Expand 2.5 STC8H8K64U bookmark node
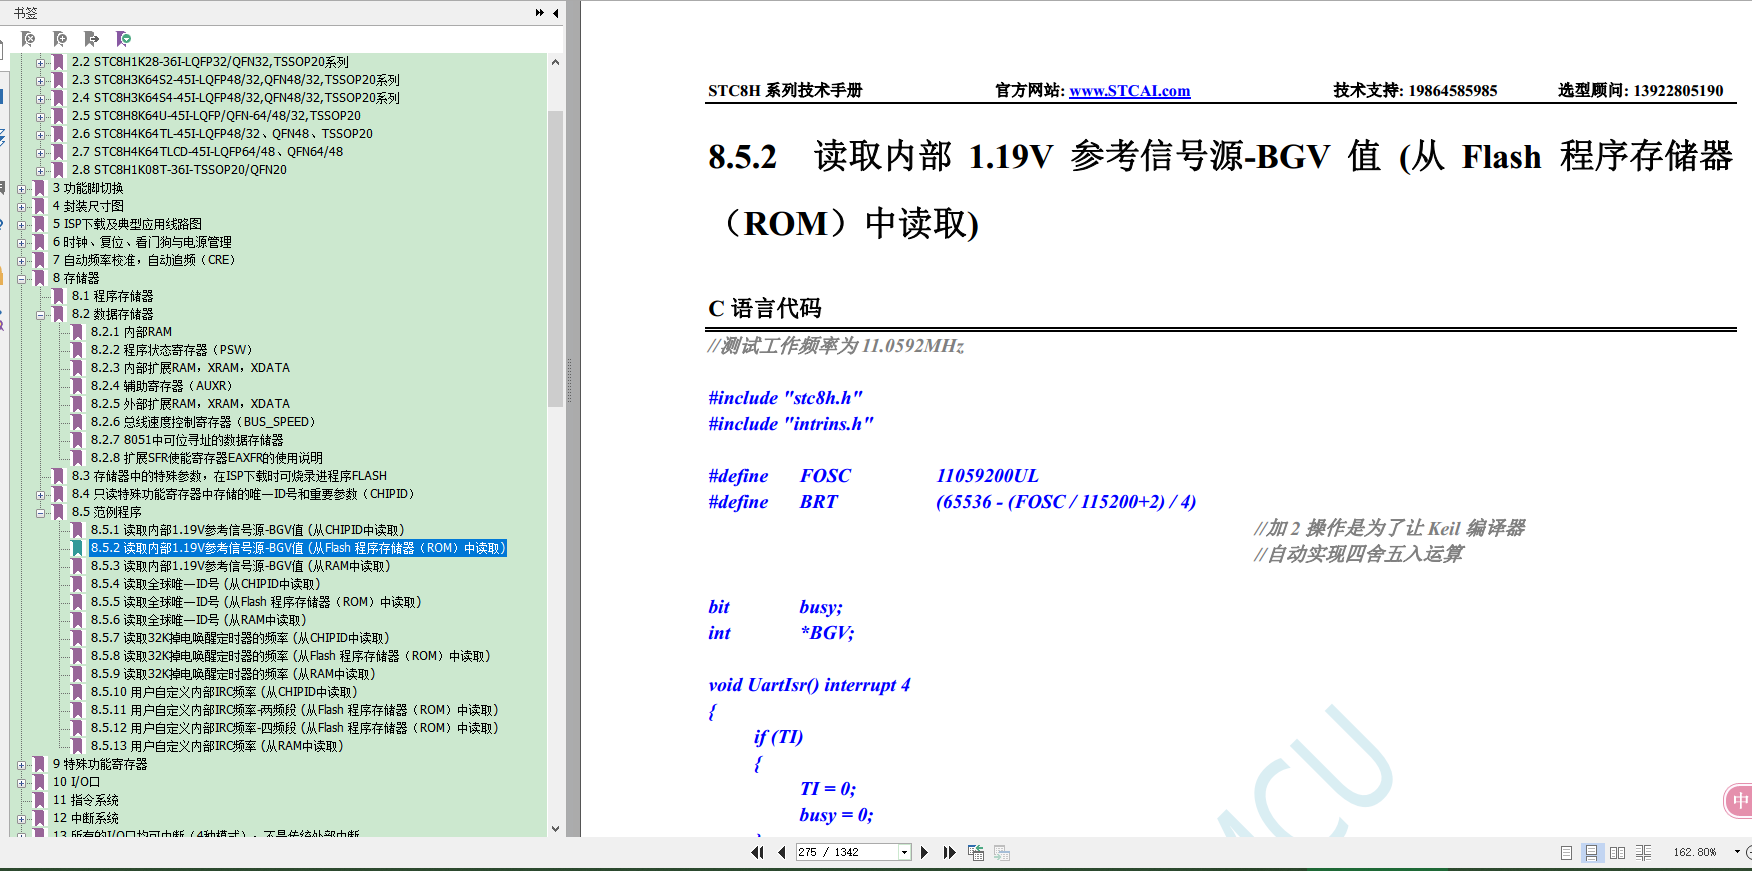Screen dimensions: 1752x871 click(41, 116)
